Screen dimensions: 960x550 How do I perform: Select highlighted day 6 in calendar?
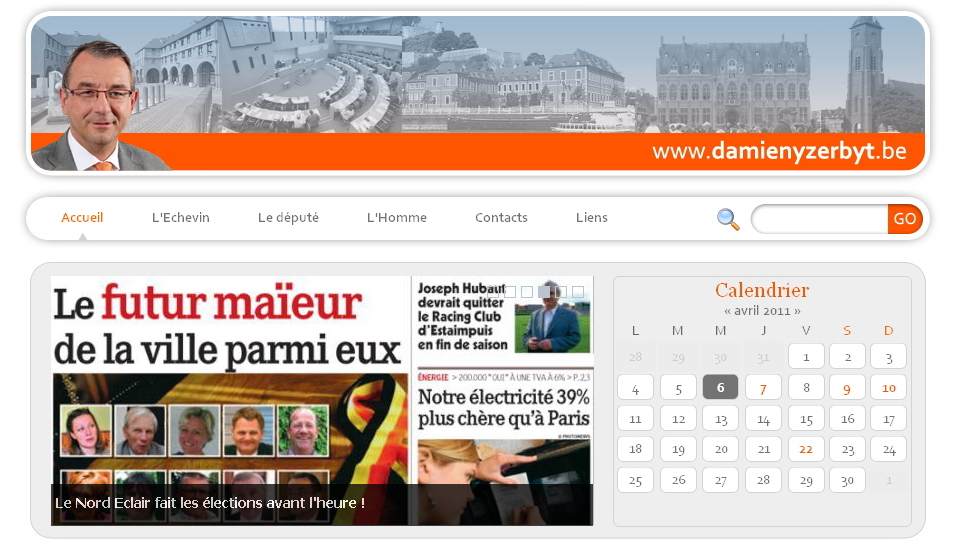pyautogui.click(x=720, y=388)
